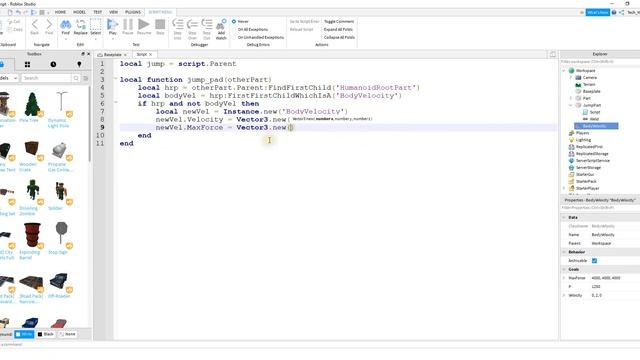Click the new file quick access icon
The height and width of the screenshot is (360, 640).
10,13
